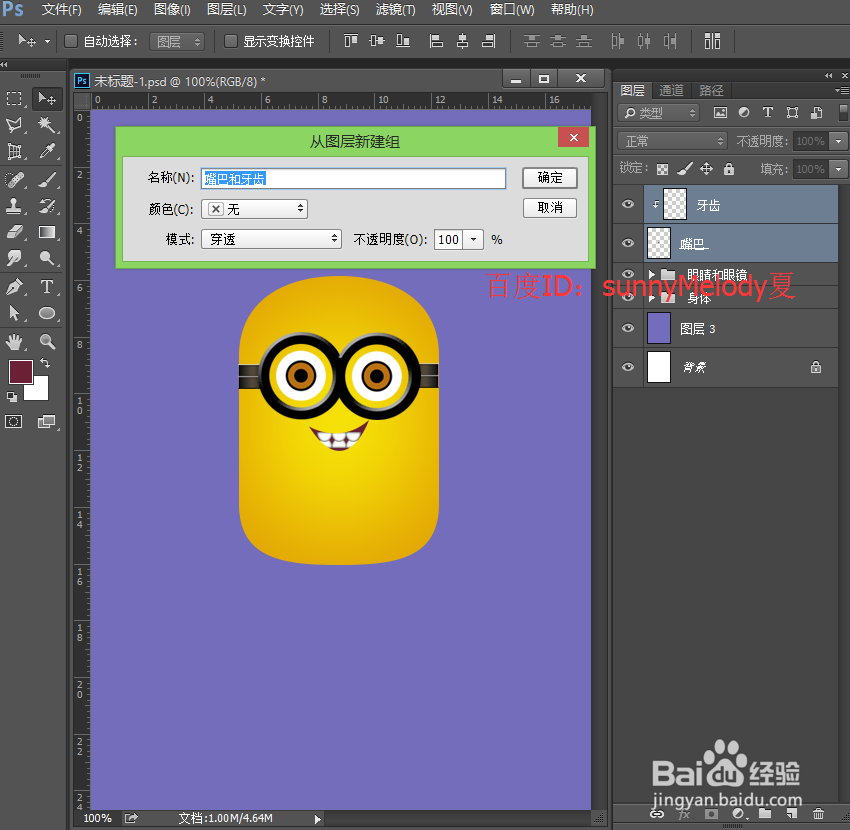Viewport: 850px width, 830px height.
Task: Click the foreground color swatch
Action: pyautogui.click(x=21, y=372)
